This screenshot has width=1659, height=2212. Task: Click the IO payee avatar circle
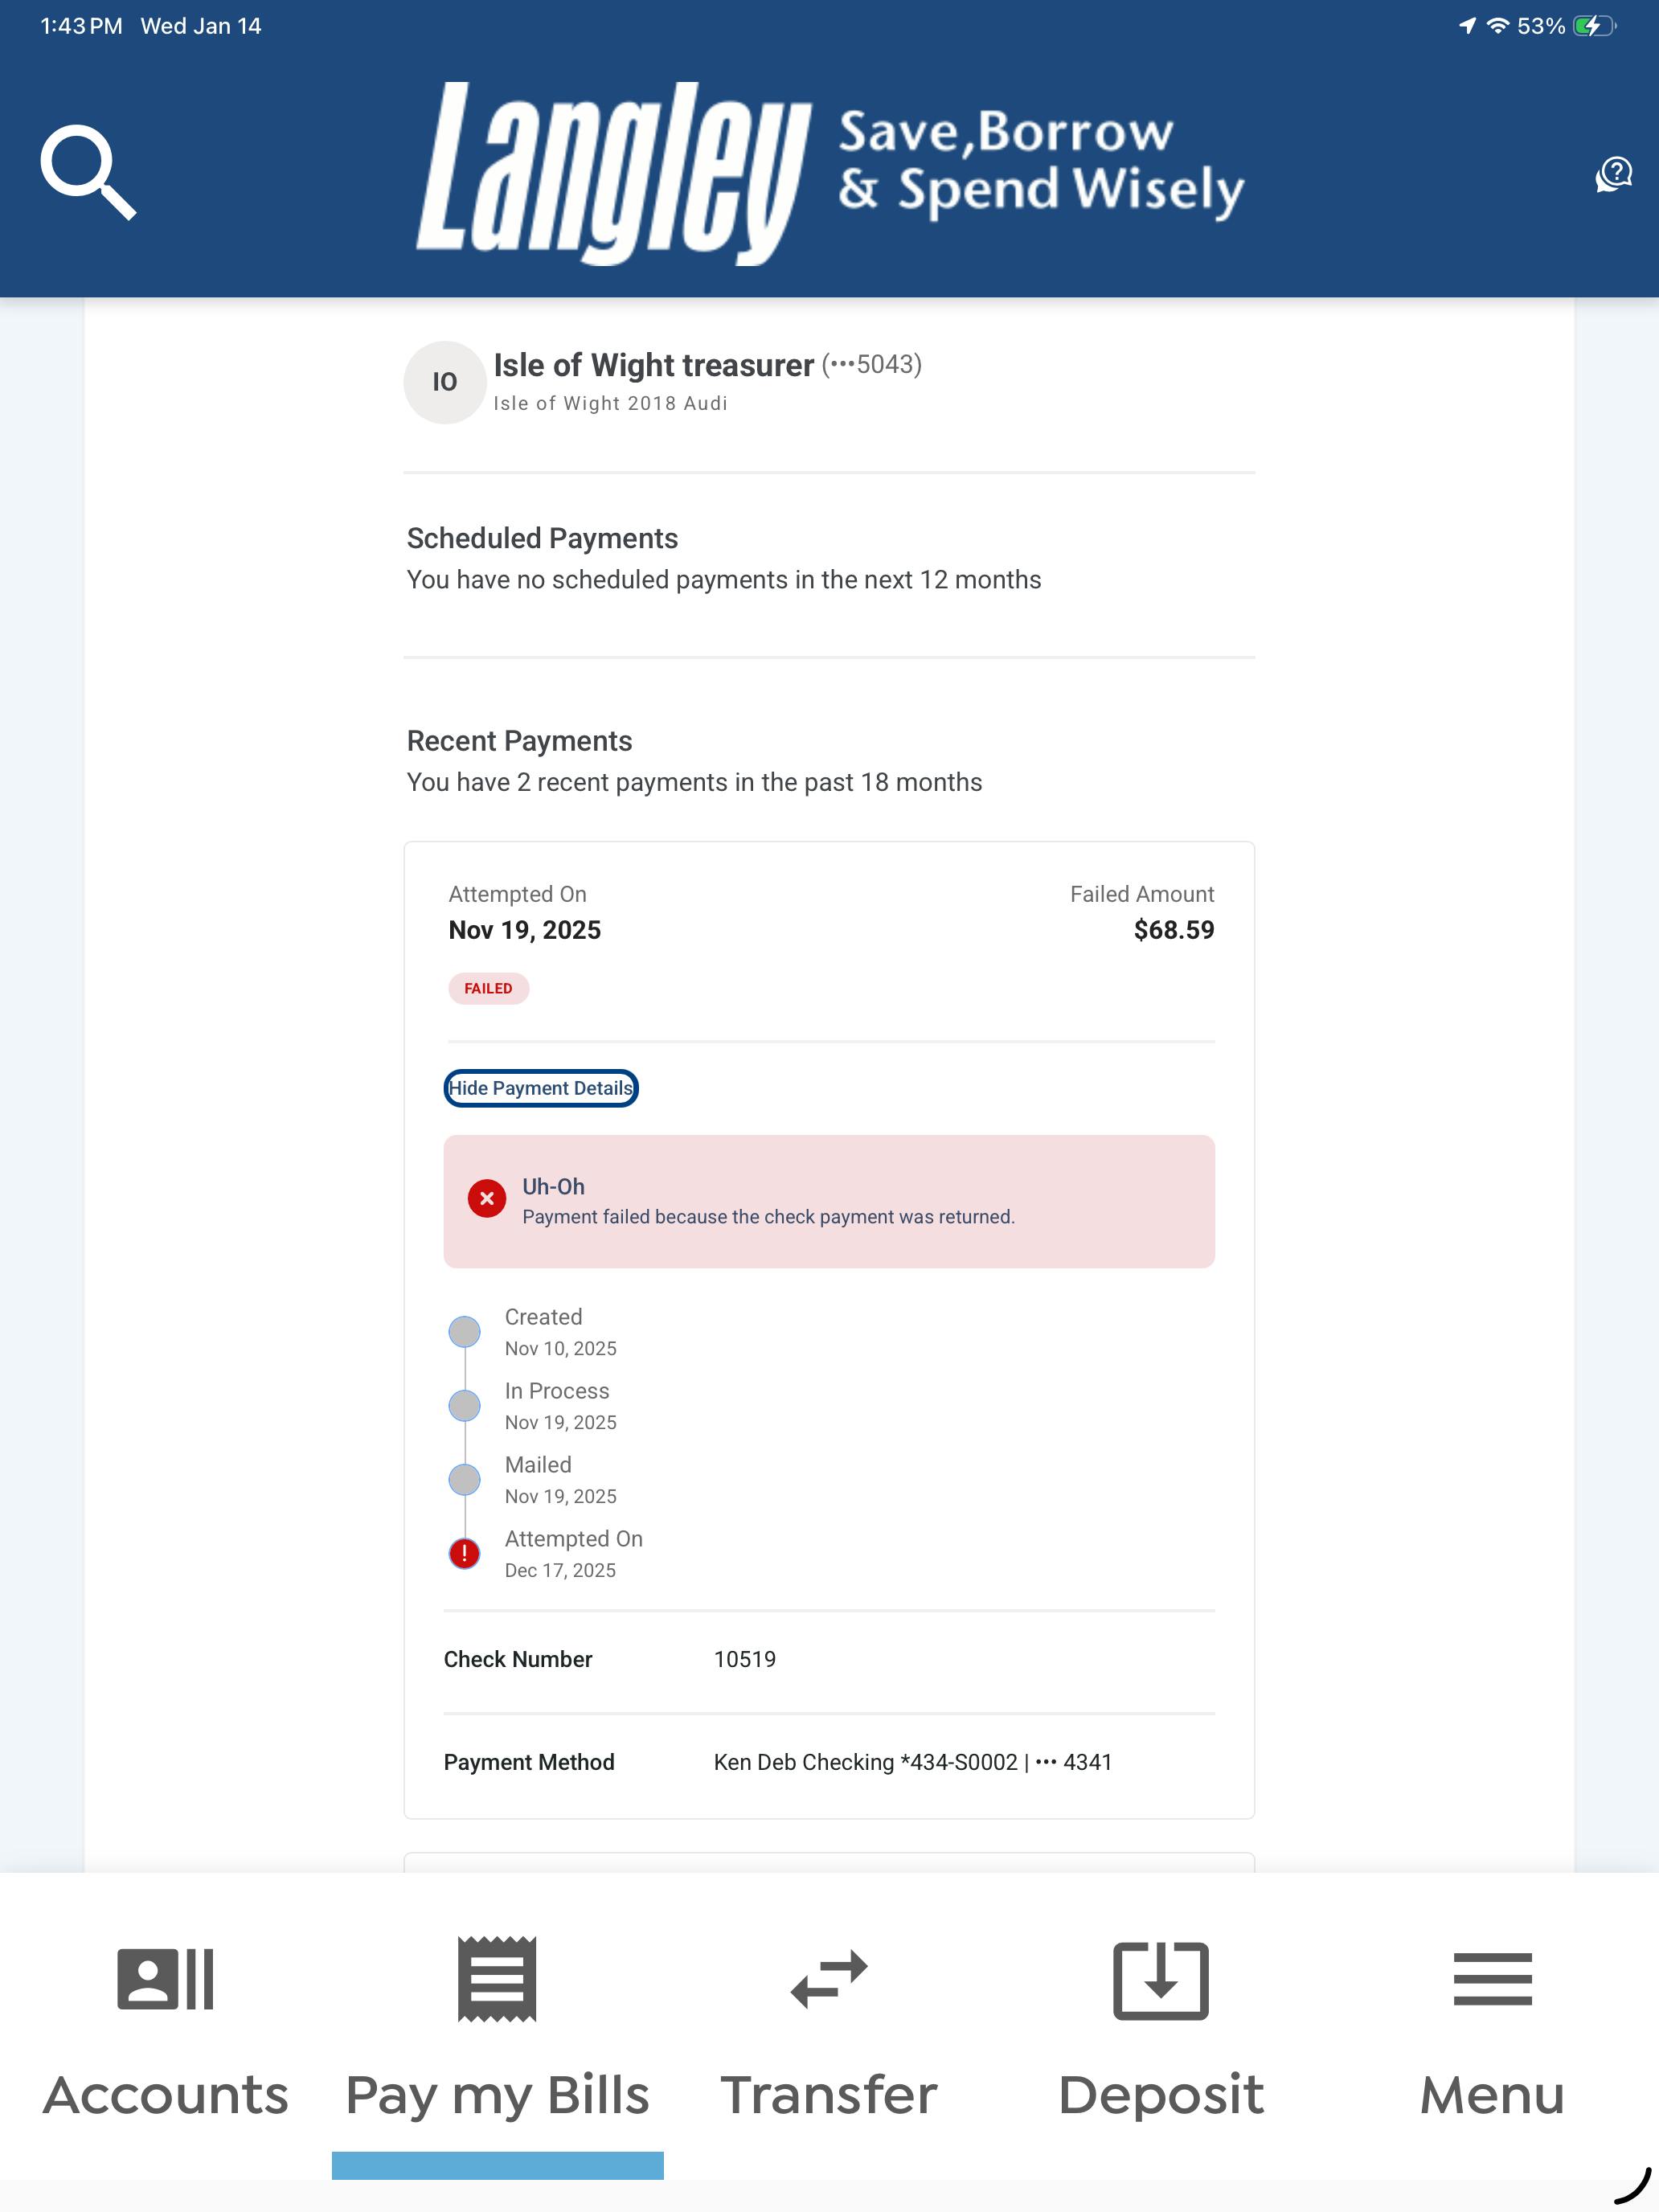point(444,382)
